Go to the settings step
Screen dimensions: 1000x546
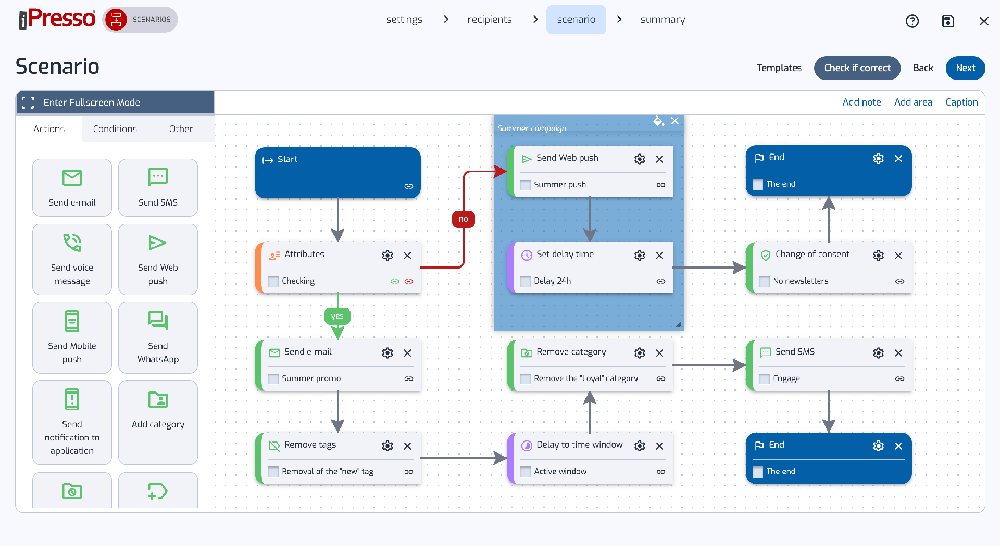tap(404, 20)
